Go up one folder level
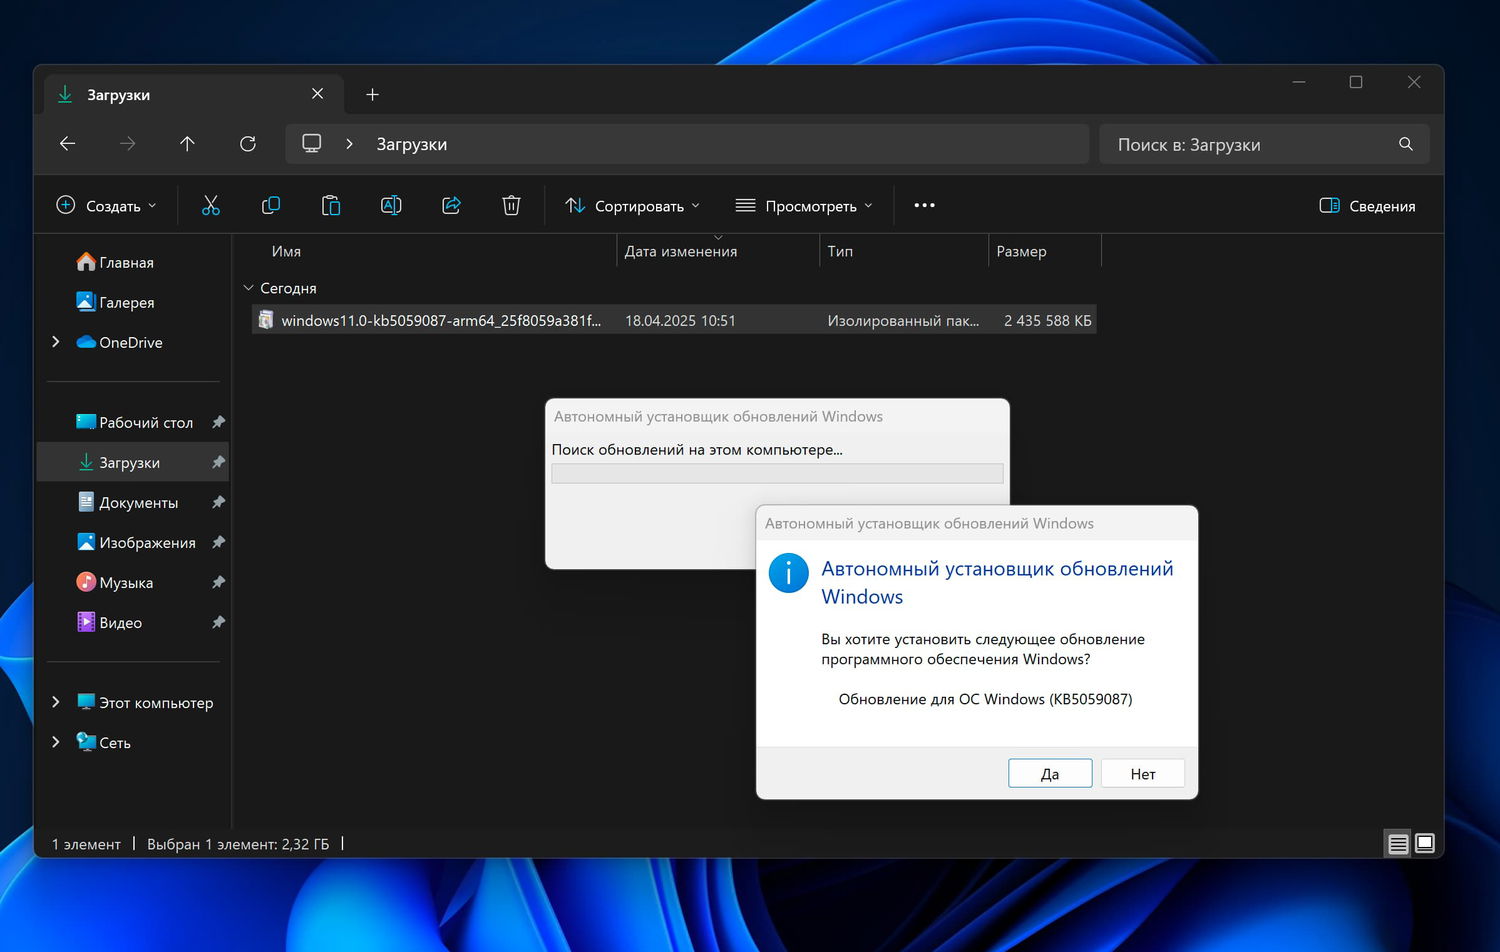Screen dimensions: 1500x952 (187, 144)
